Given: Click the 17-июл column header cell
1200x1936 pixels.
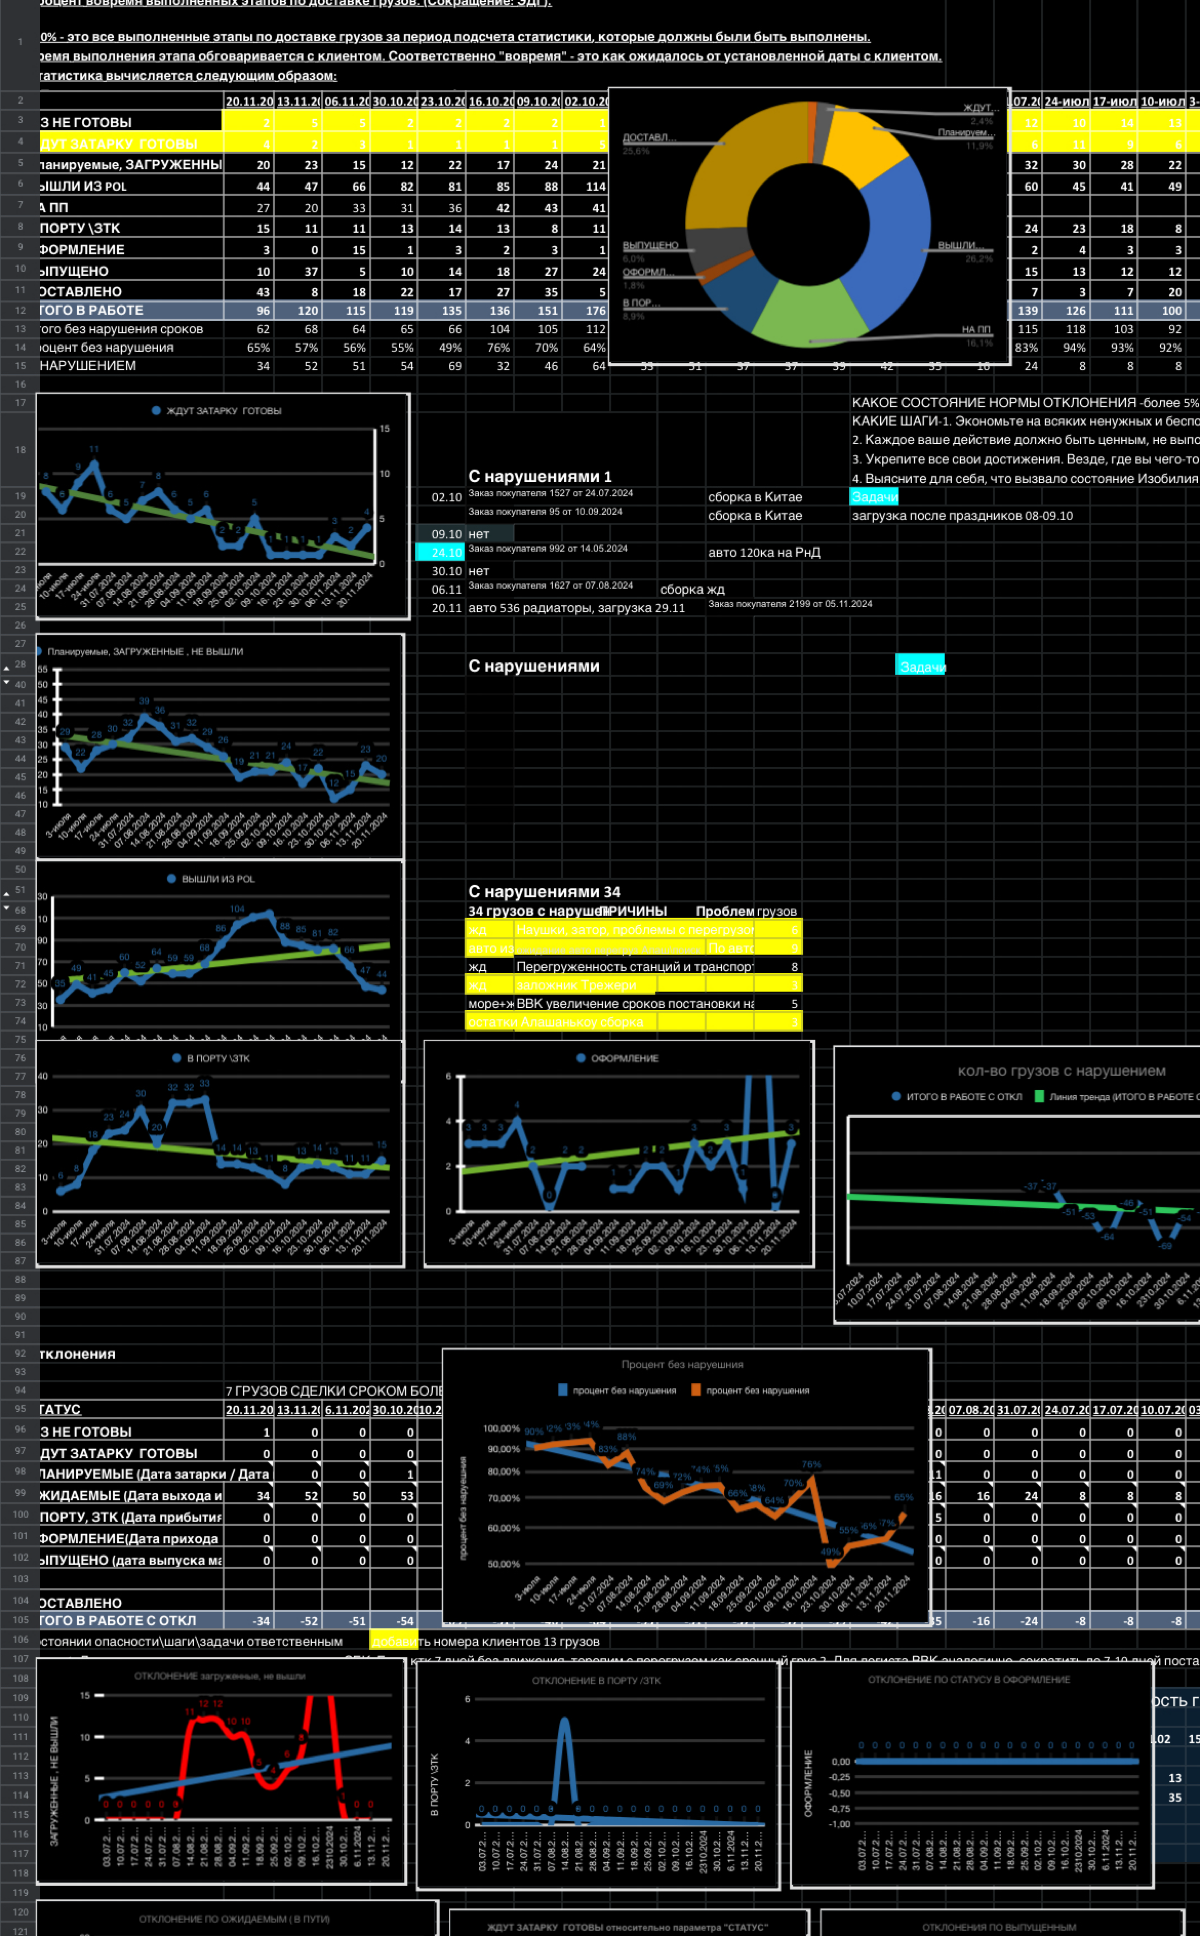Looking at the screenshot, I should (1114, 102).
